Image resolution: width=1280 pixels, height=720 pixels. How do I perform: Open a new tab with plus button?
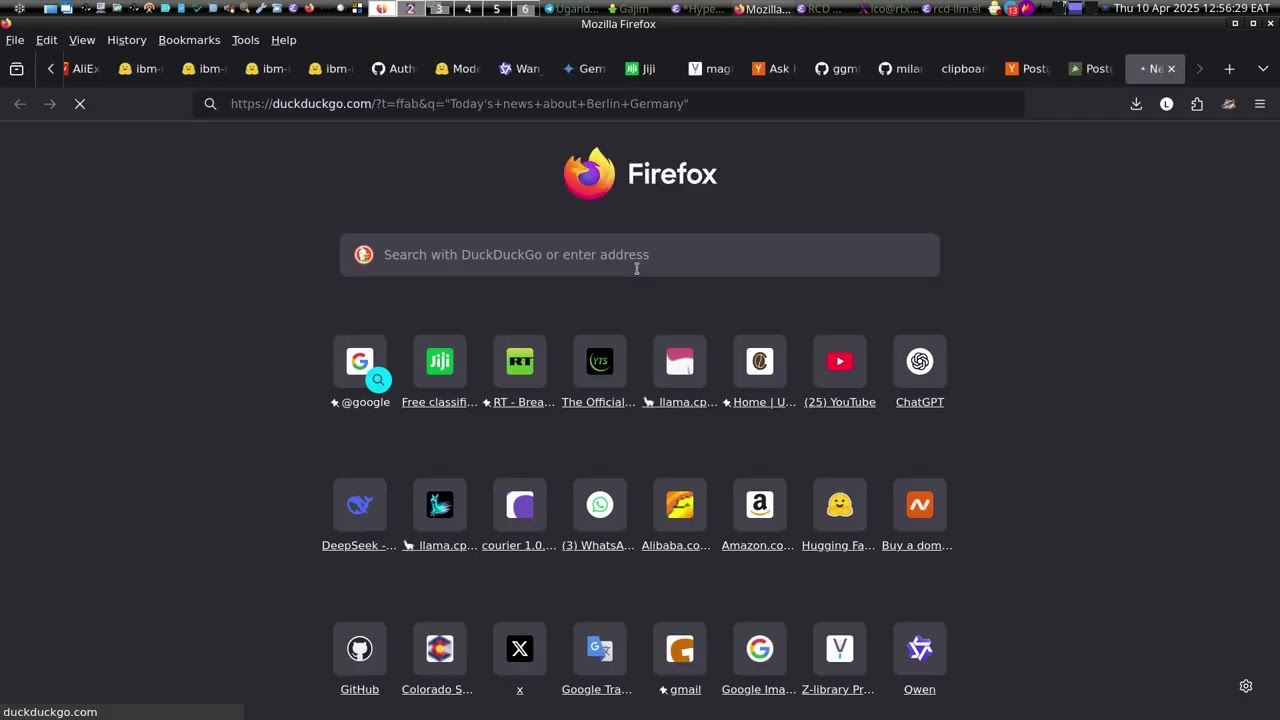click(1229, 69)
